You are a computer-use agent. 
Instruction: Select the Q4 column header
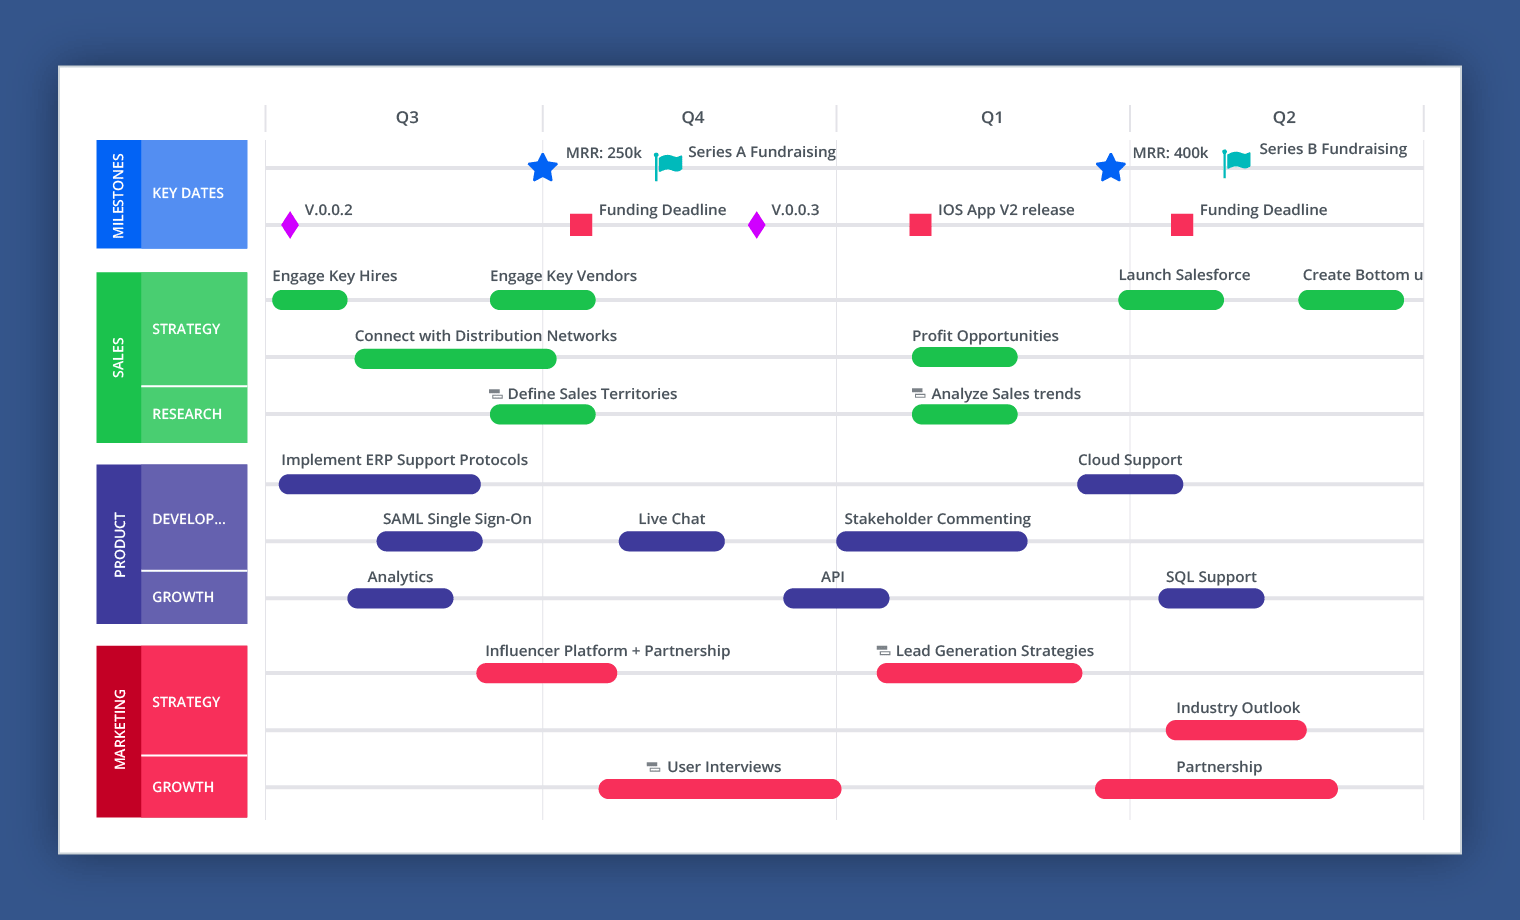(693, 117)
